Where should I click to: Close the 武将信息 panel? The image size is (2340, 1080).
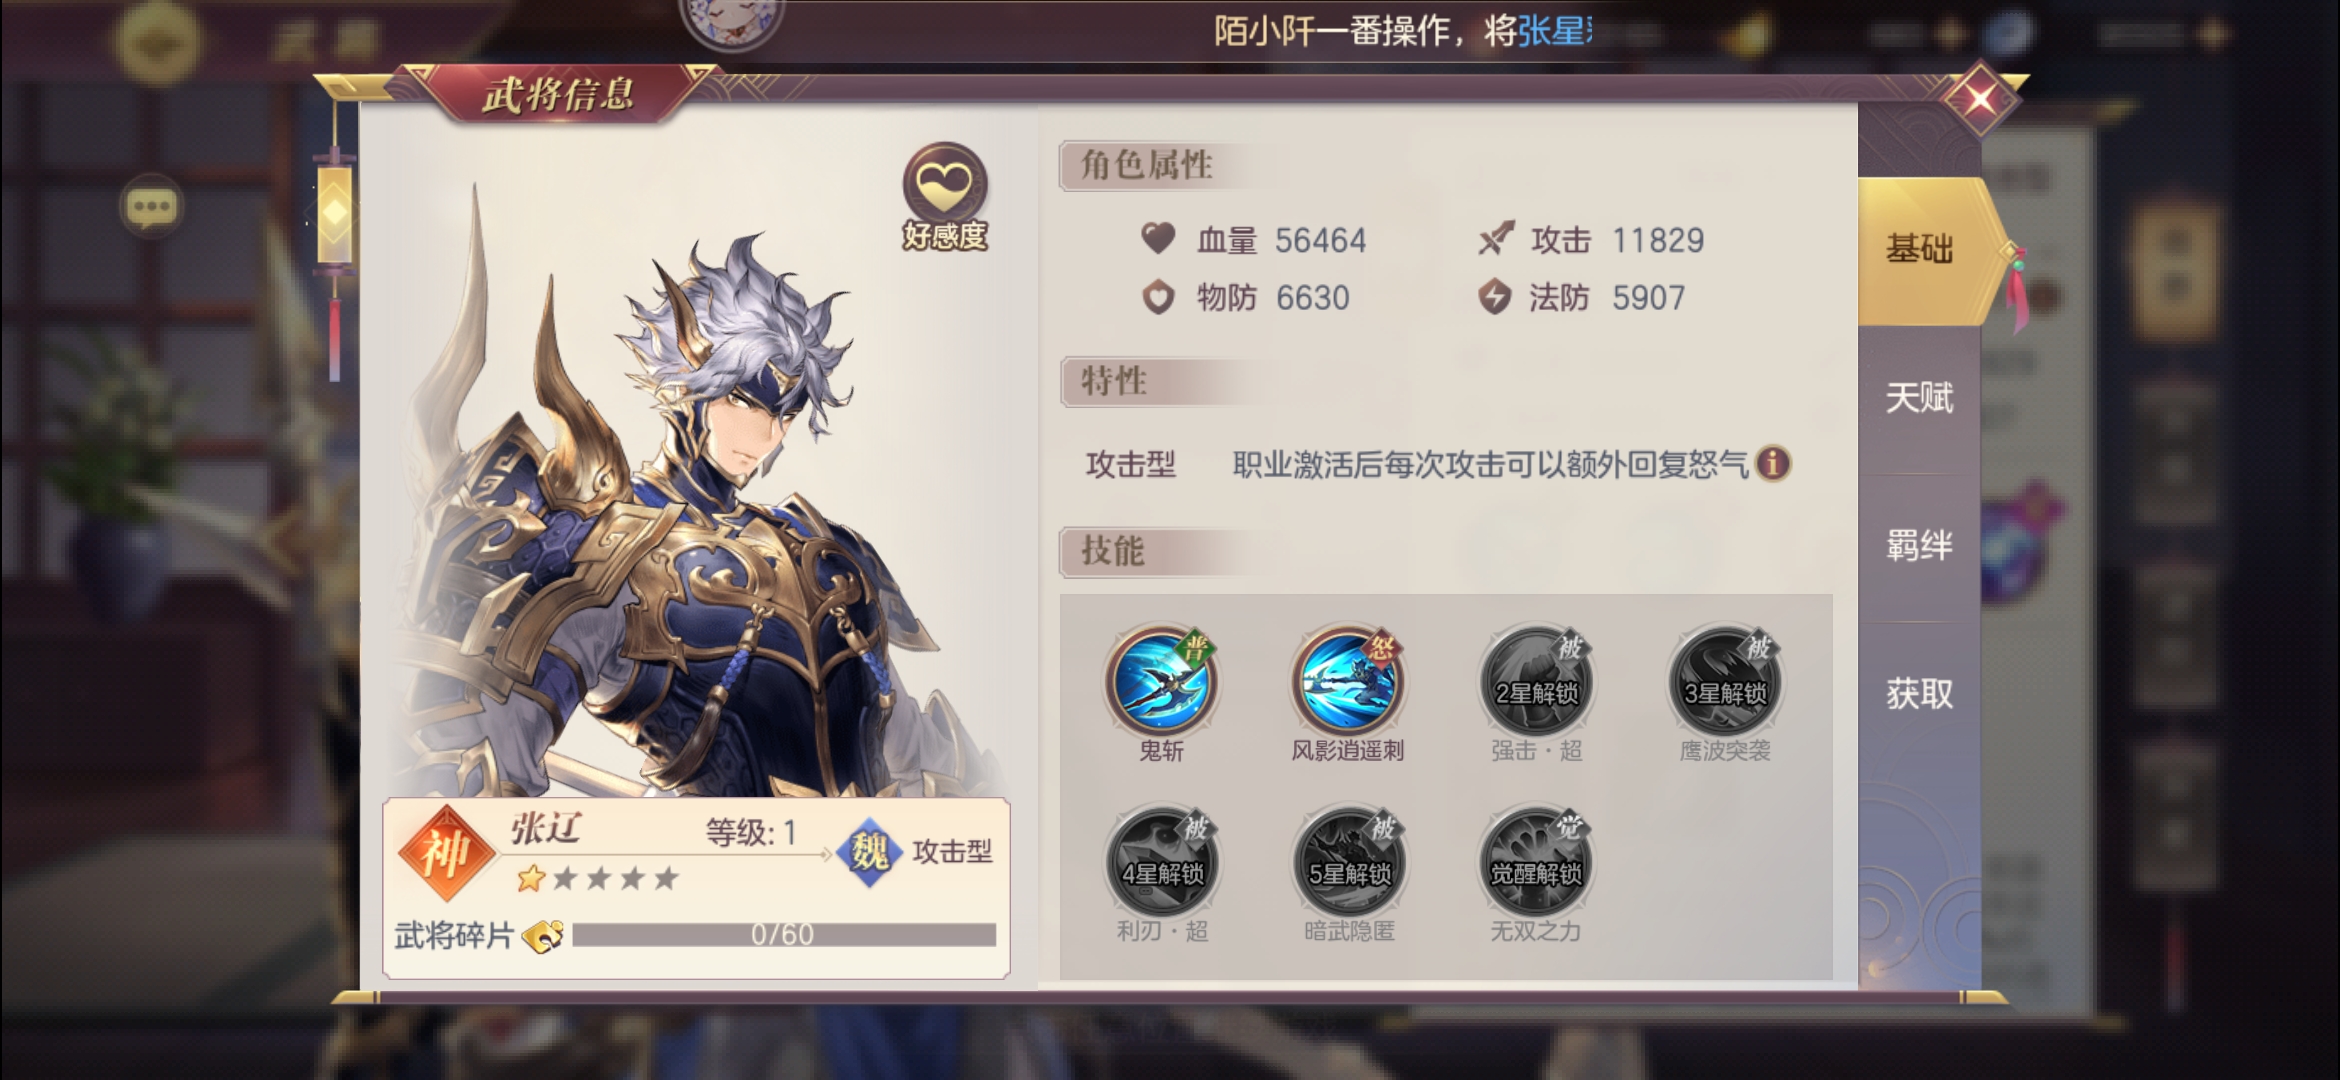pos(1980,98)
